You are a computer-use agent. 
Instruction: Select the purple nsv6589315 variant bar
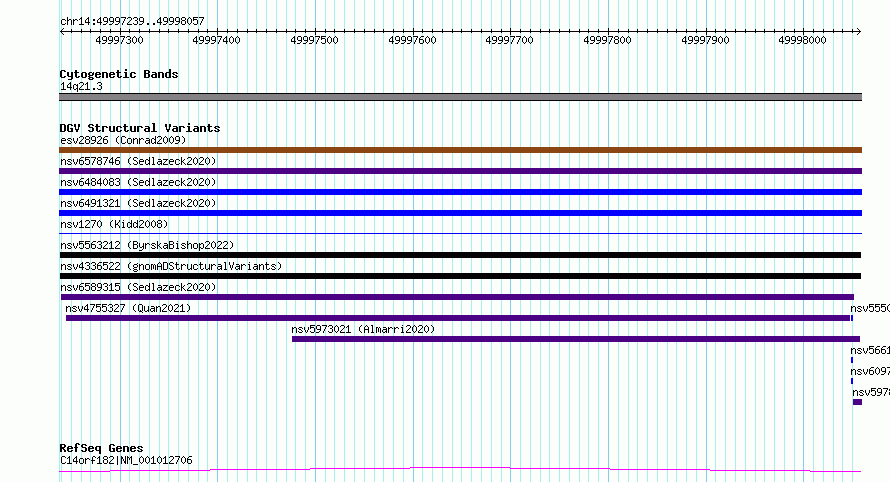coord(457,297)
